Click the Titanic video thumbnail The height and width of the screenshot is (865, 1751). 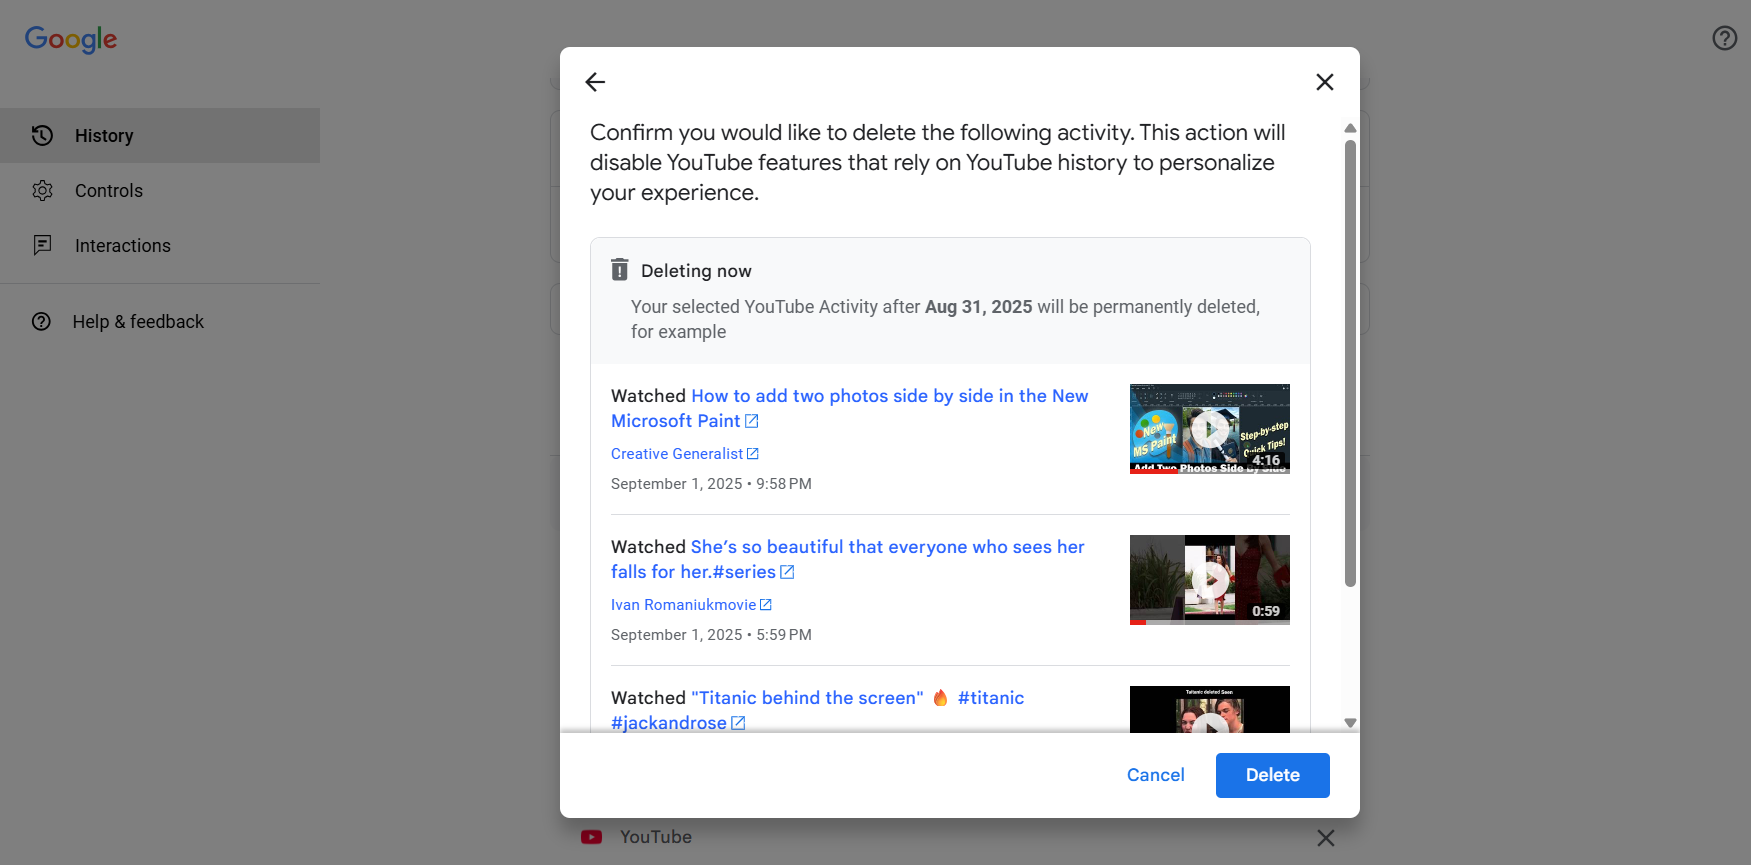(1210, 710)
